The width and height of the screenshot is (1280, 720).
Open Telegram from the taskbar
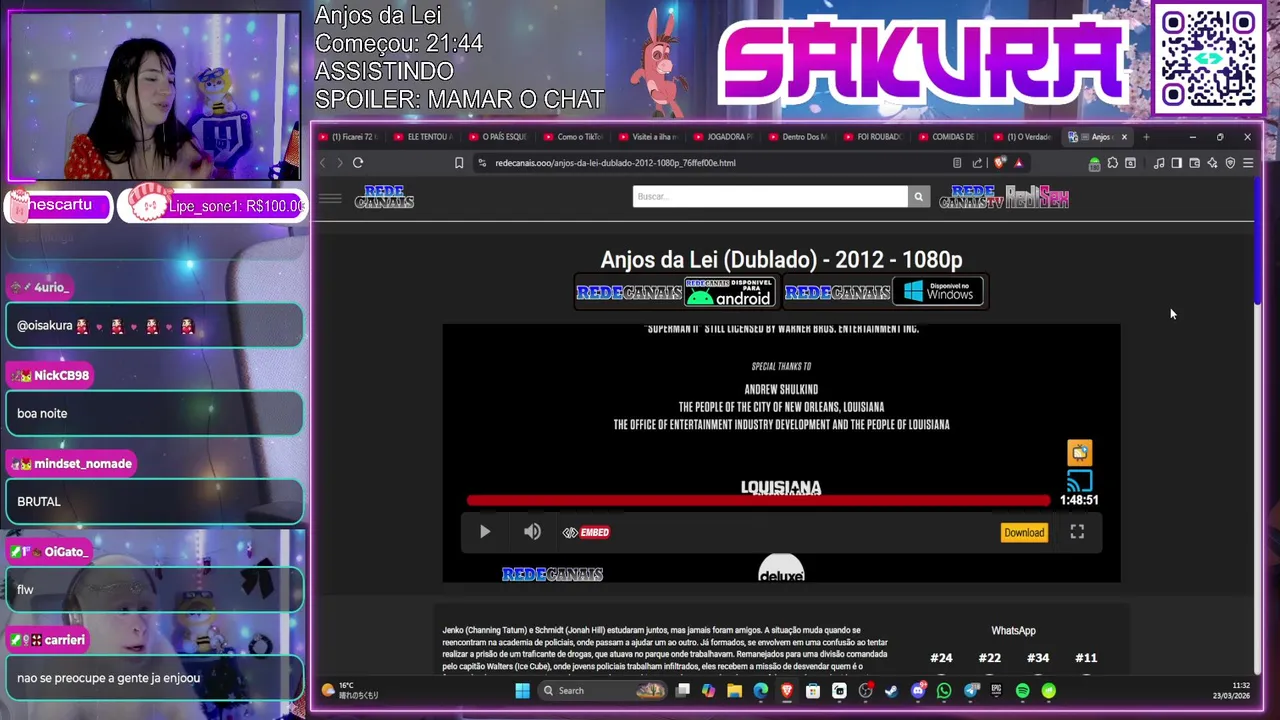pos(971,690)
